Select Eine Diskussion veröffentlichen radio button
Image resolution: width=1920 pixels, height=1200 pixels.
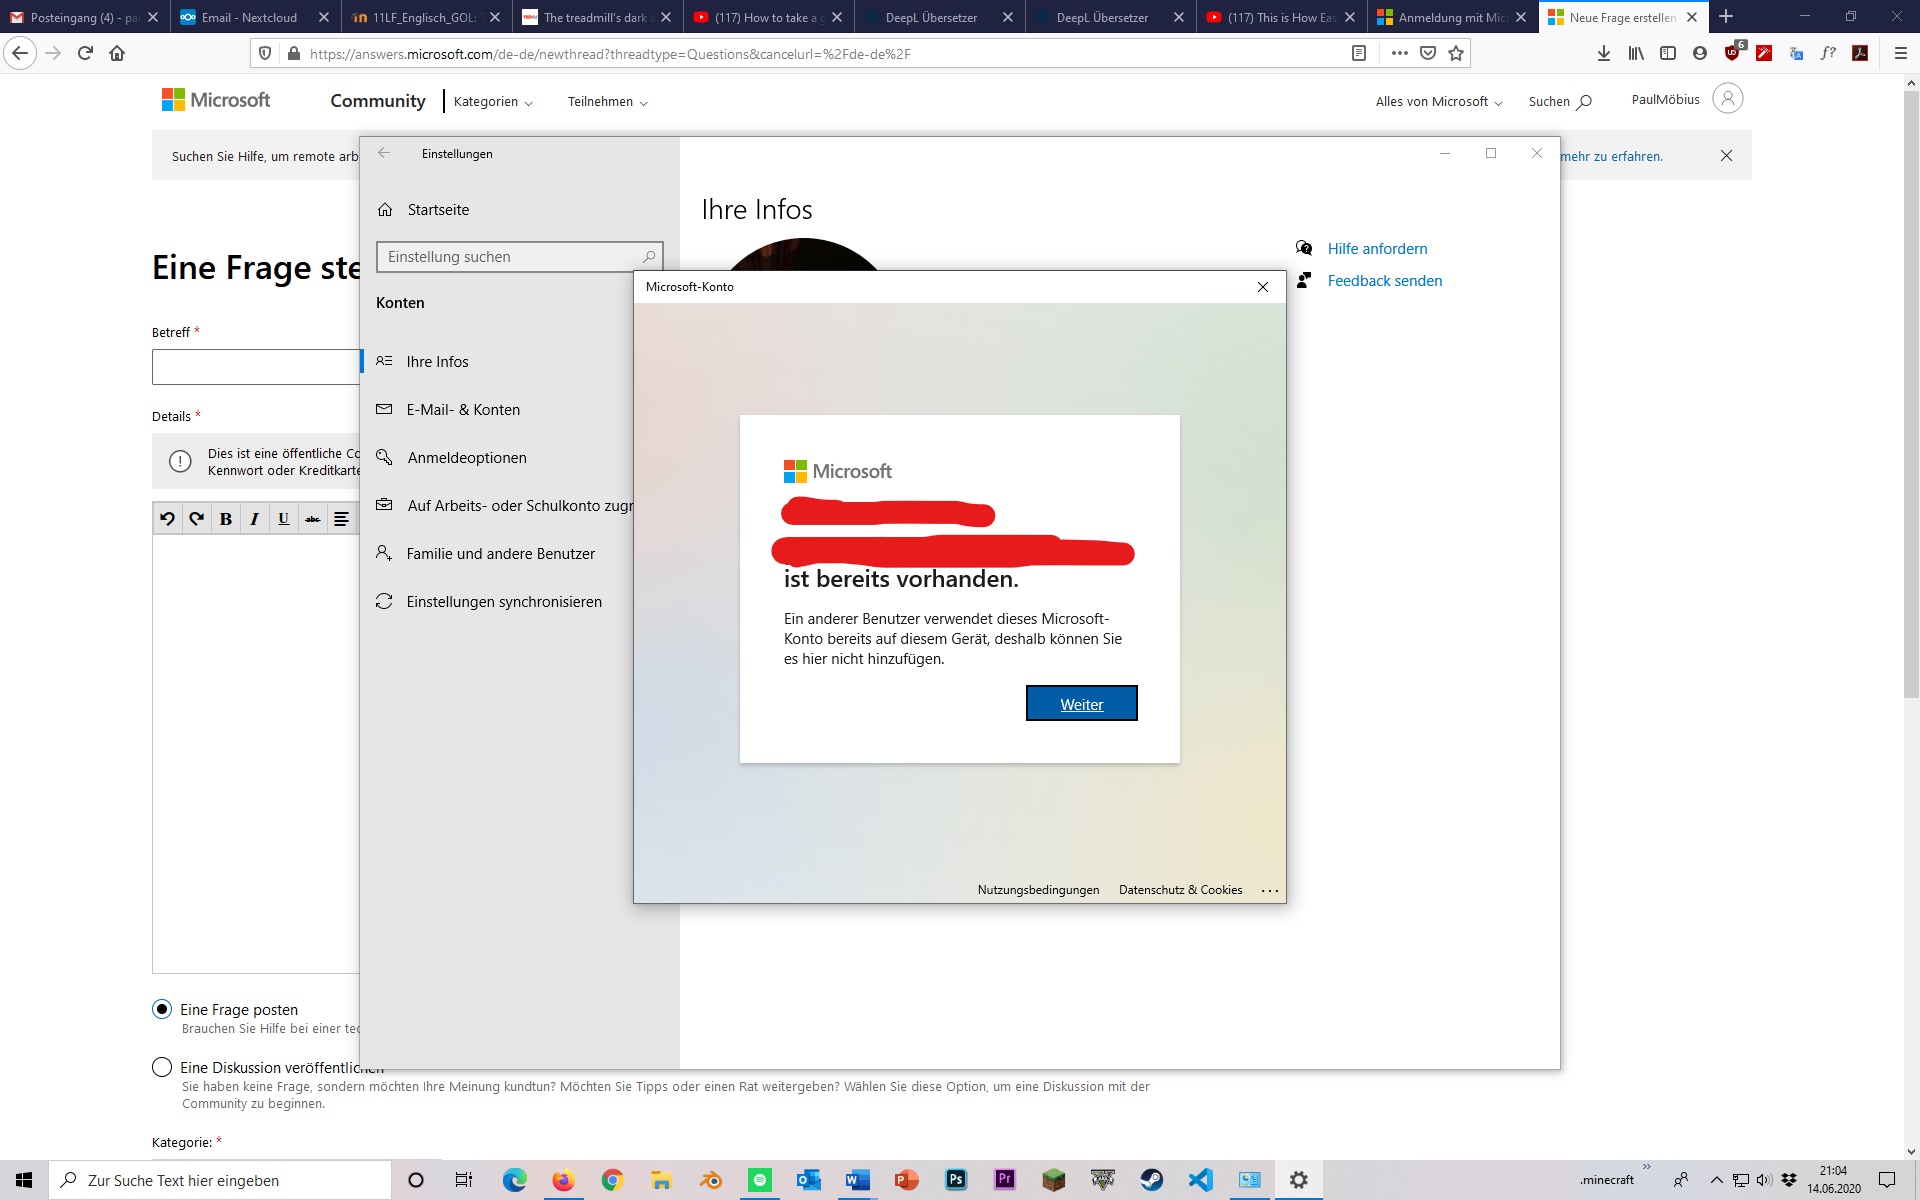click(x=162, y=1067)
